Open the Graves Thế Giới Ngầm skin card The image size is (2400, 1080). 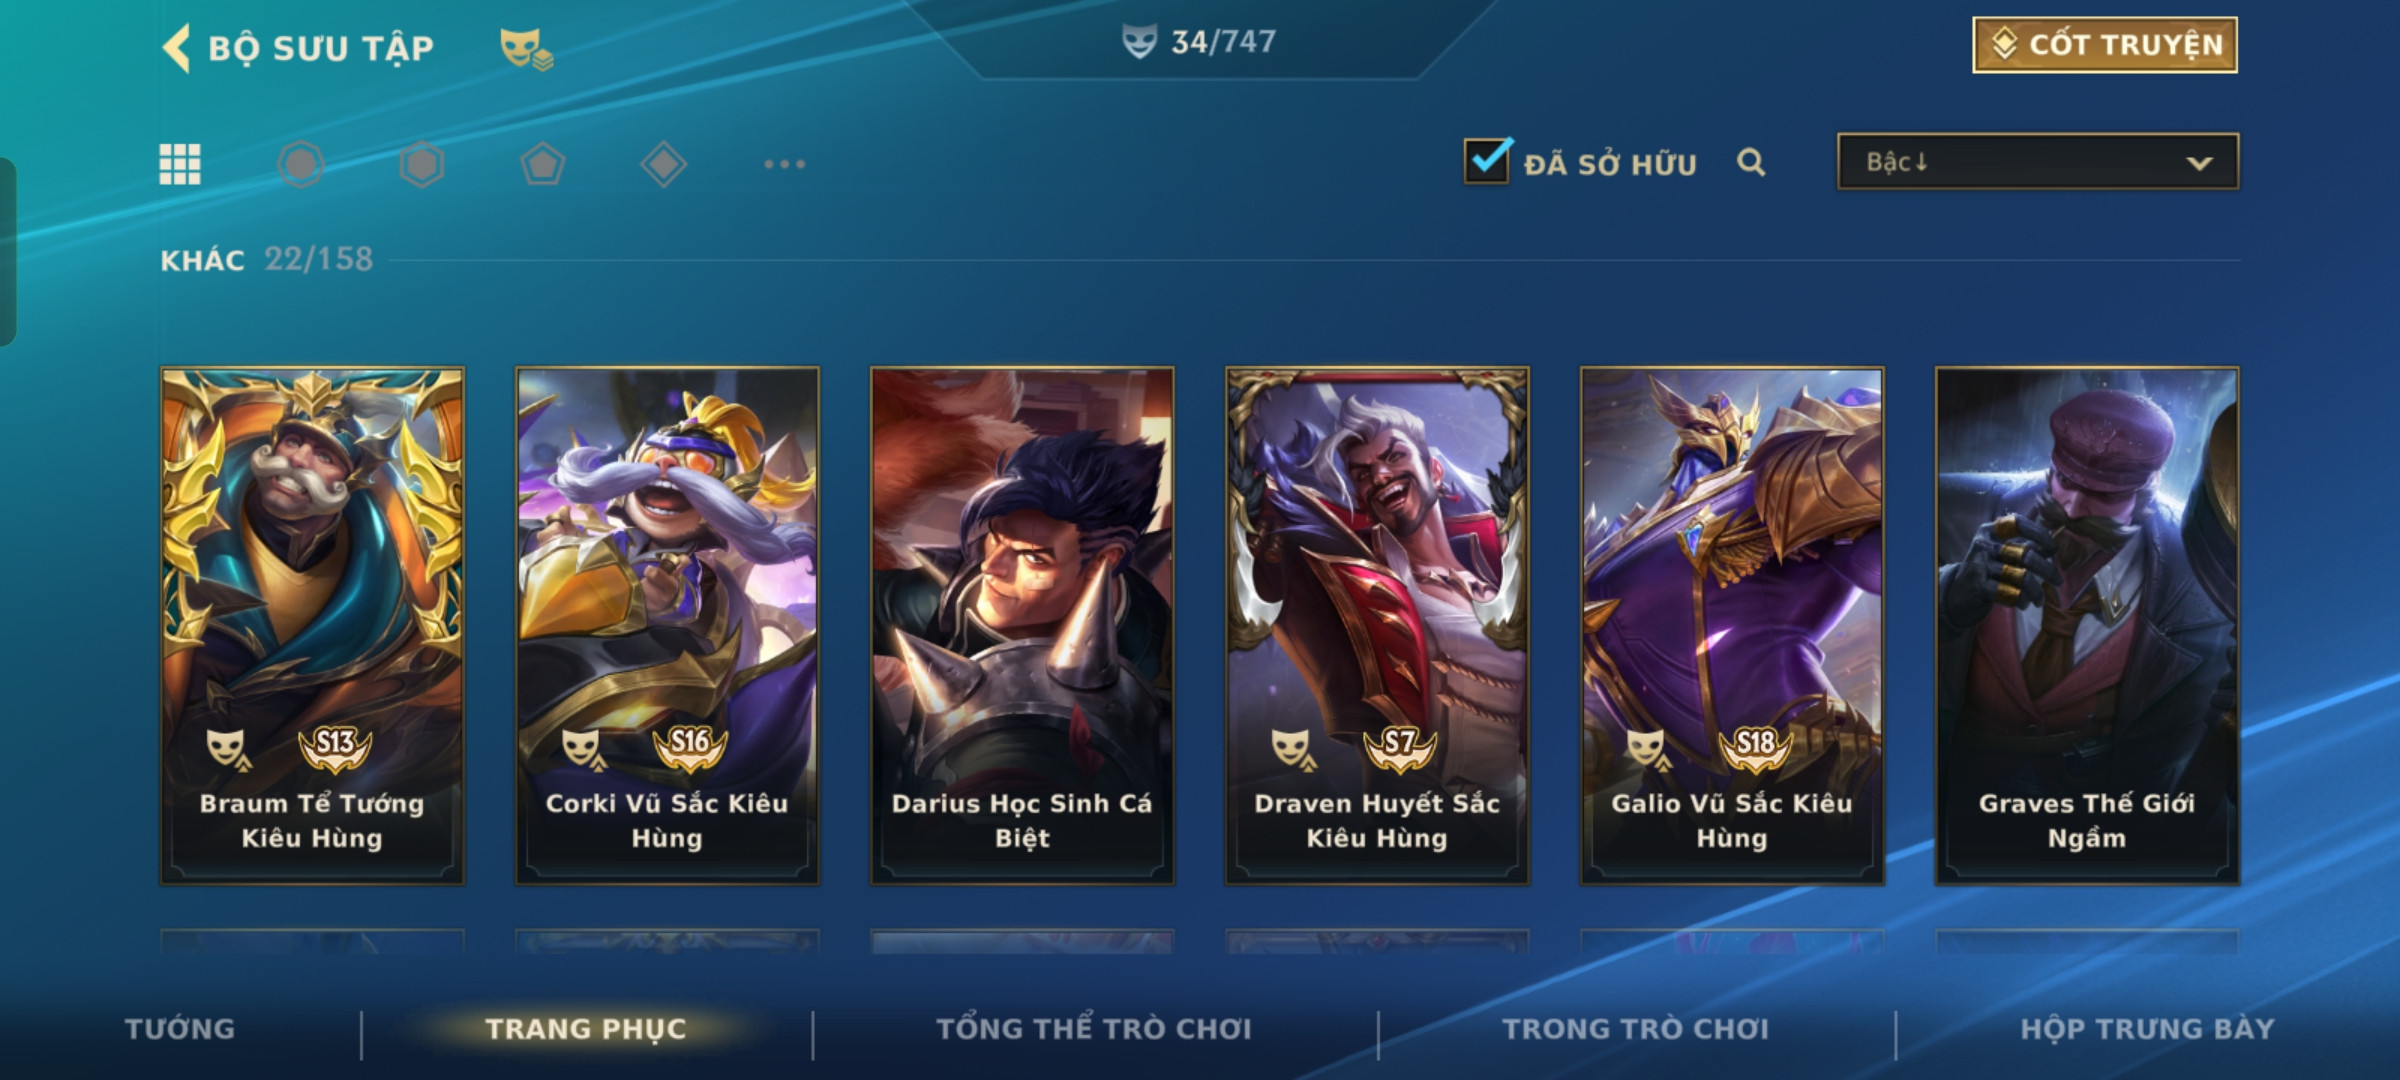[2087, 626]
